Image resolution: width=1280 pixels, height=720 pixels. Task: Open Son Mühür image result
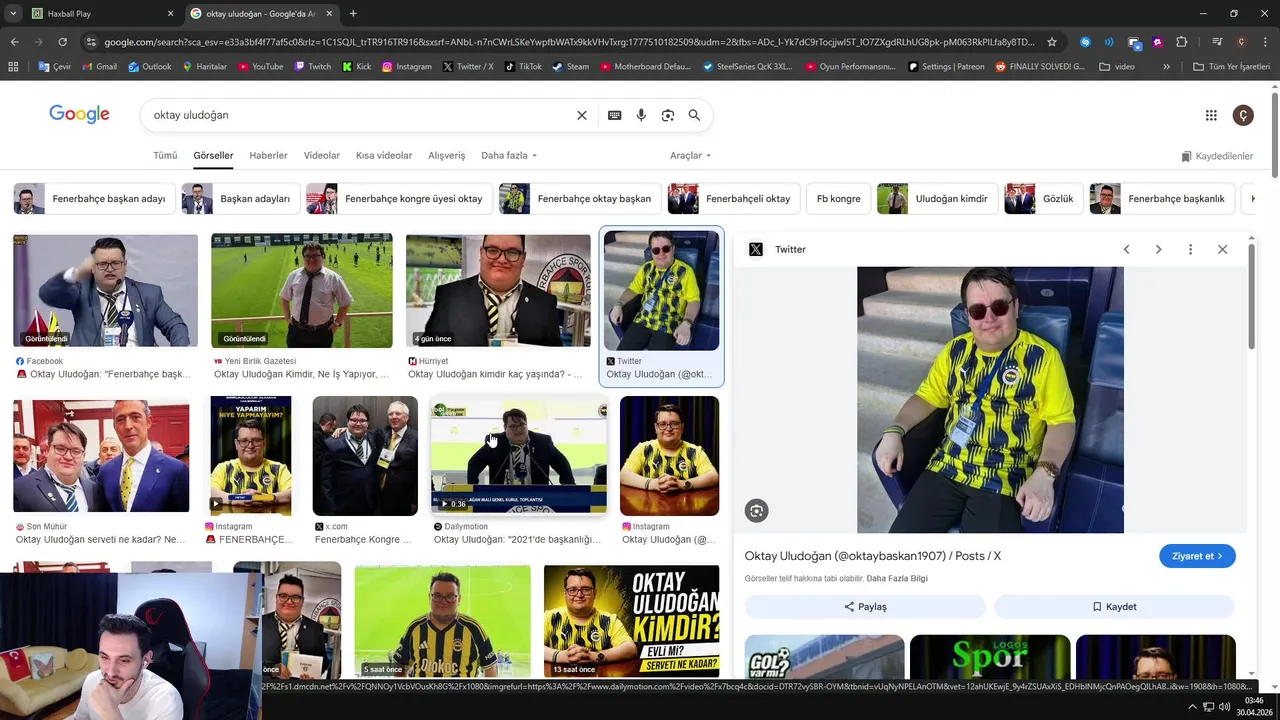pyautogui.click(x=101, y=456)
